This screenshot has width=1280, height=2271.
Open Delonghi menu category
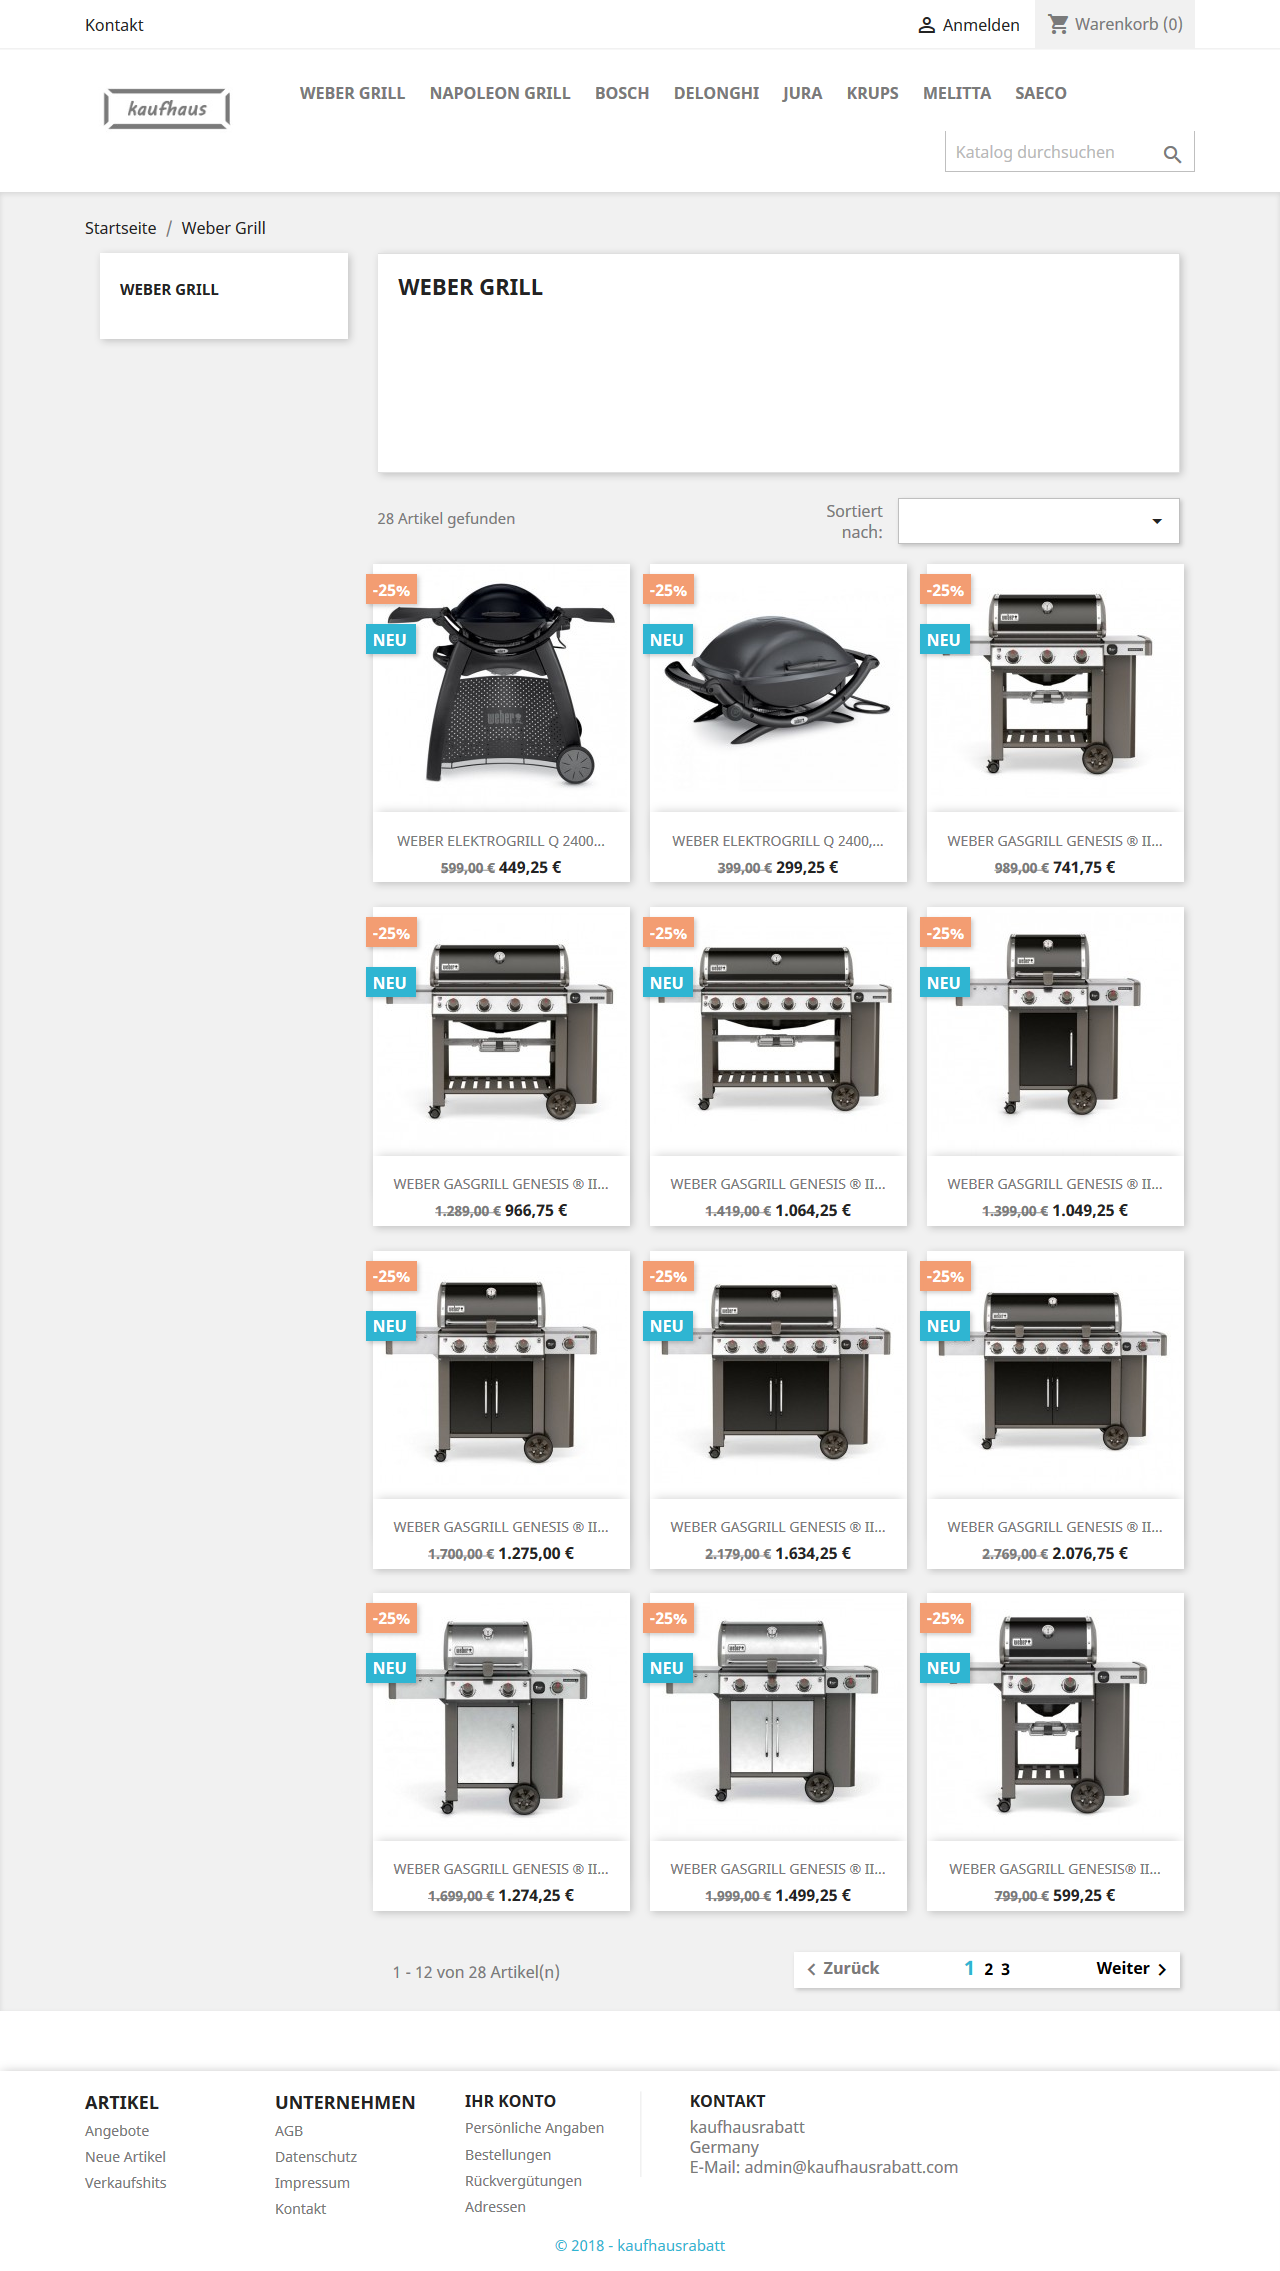pyautogui.click(x=716, y=93)
